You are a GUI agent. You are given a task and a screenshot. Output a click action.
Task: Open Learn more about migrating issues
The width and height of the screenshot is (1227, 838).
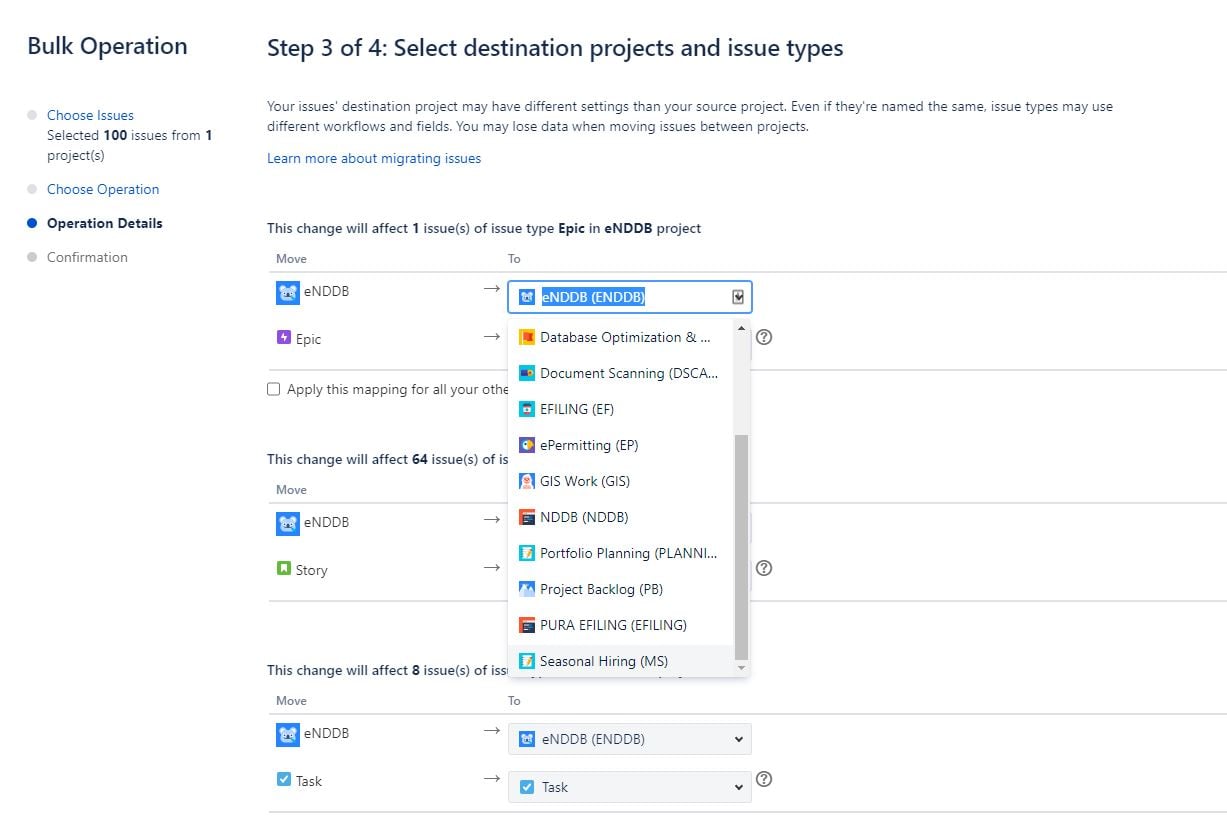click(374, 158)
